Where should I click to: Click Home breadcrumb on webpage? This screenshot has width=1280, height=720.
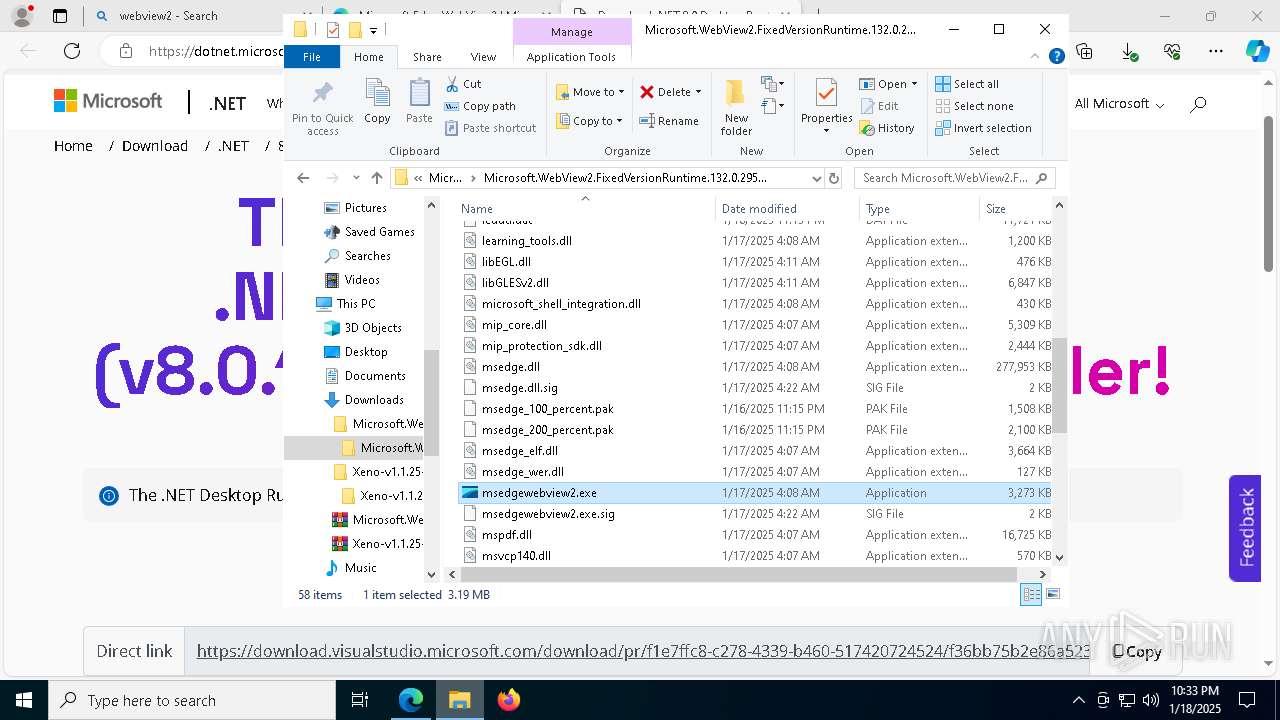coord(73,146)
